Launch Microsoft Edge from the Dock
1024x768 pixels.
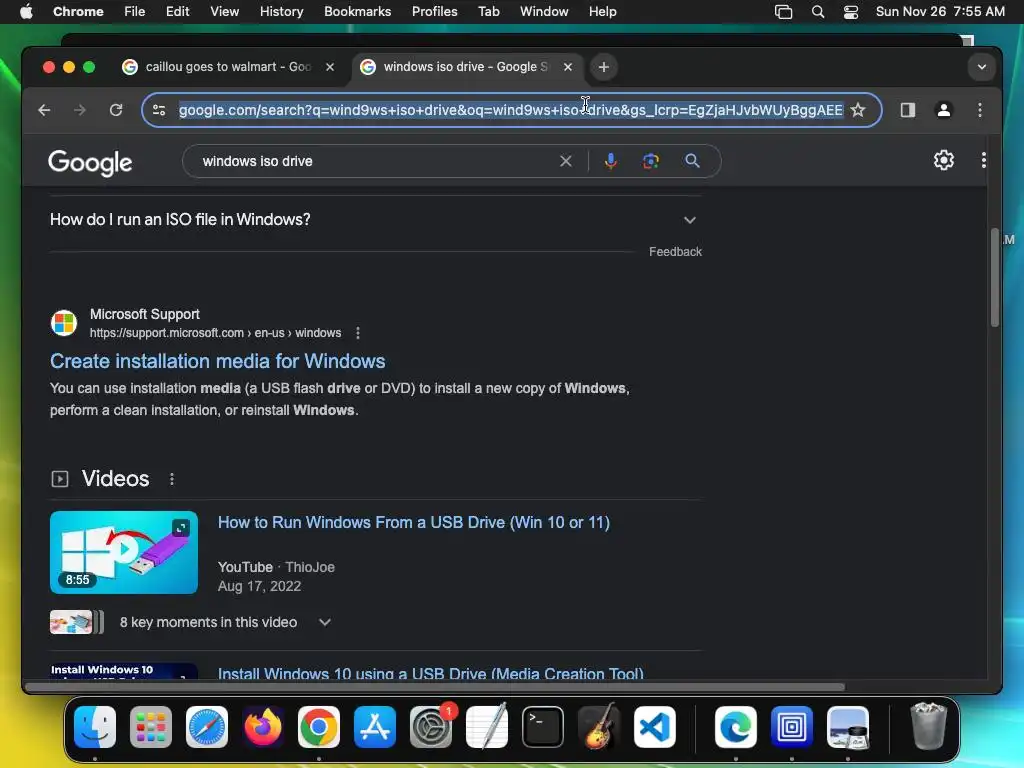pos(736,727)
